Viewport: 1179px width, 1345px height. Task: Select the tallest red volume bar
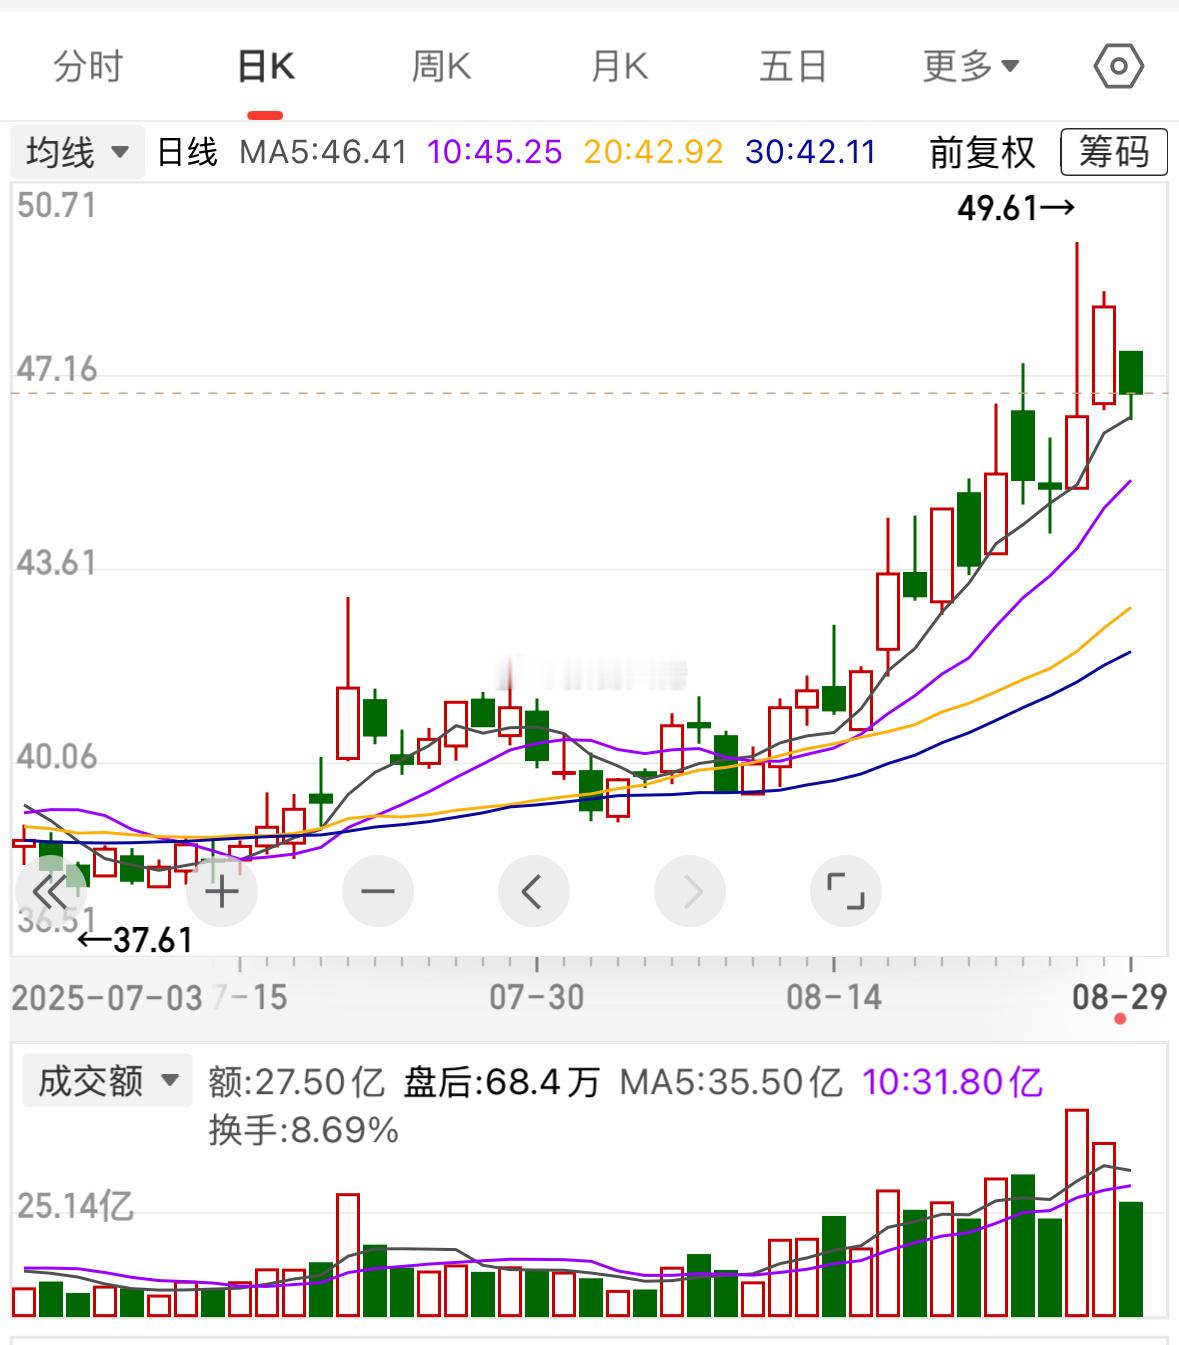(1077, 1213)
